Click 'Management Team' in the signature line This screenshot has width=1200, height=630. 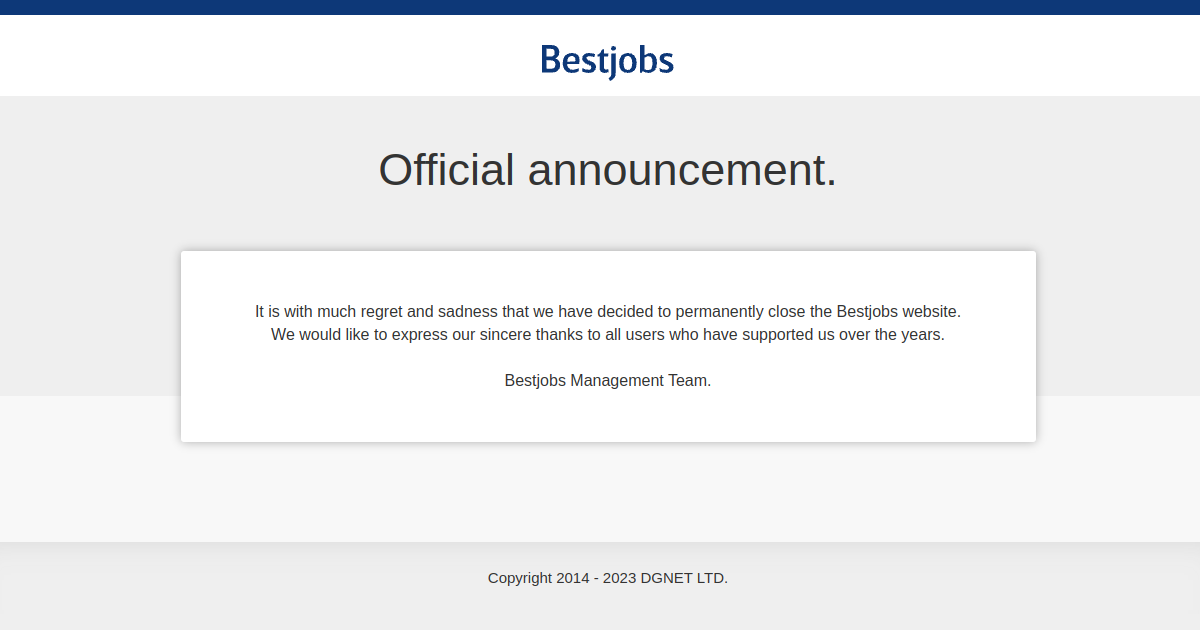click(x=641, y=380)
